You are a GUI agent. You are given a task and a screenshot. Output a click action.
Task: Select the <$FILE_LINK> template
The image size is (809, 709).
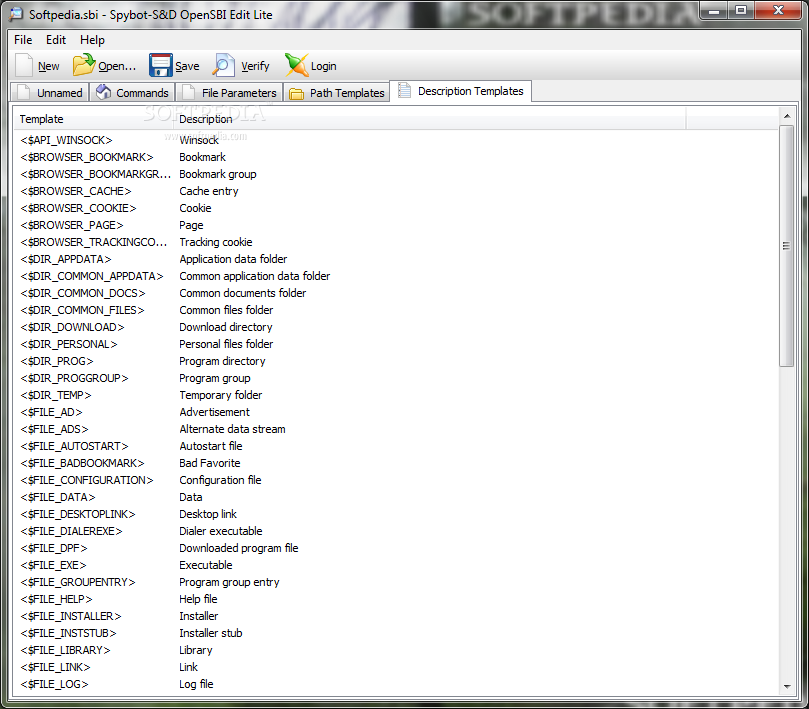pyautogui.click(x=55, y=667)
